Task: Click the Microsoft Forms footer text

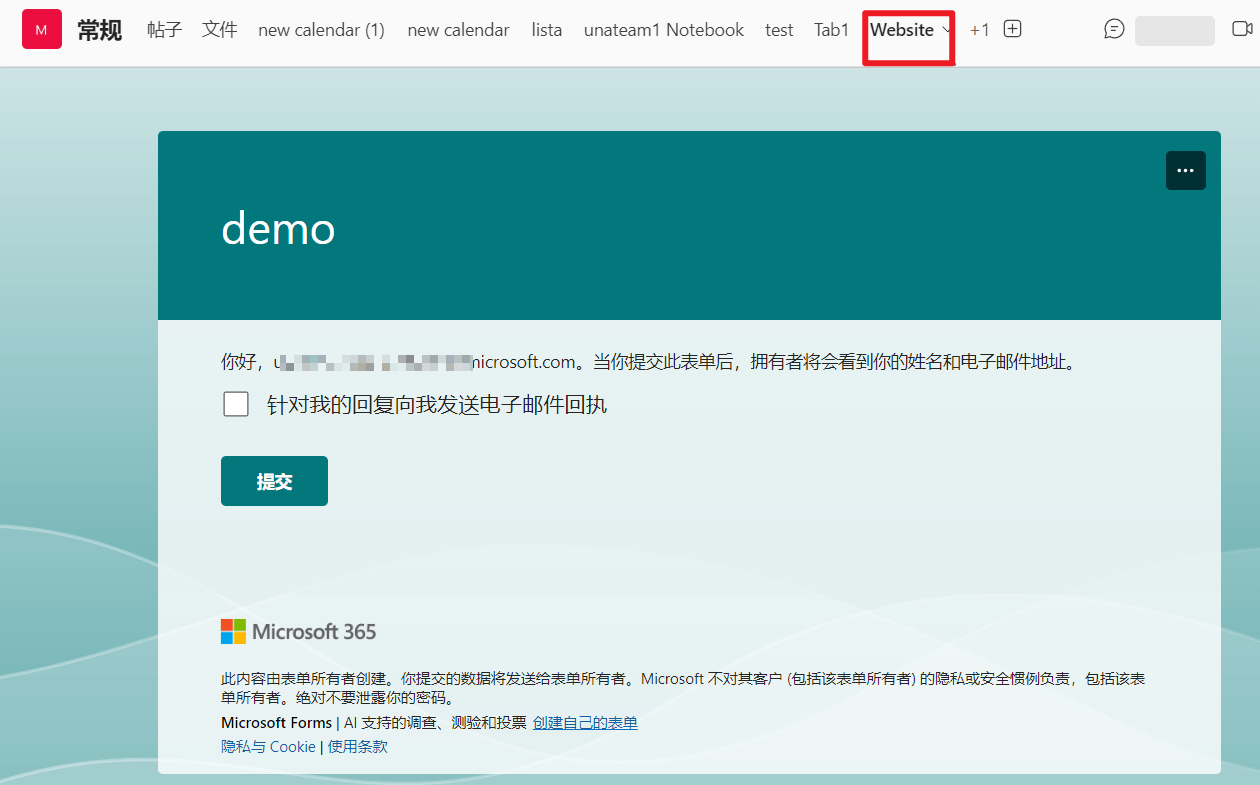Action: coord(276,723)
